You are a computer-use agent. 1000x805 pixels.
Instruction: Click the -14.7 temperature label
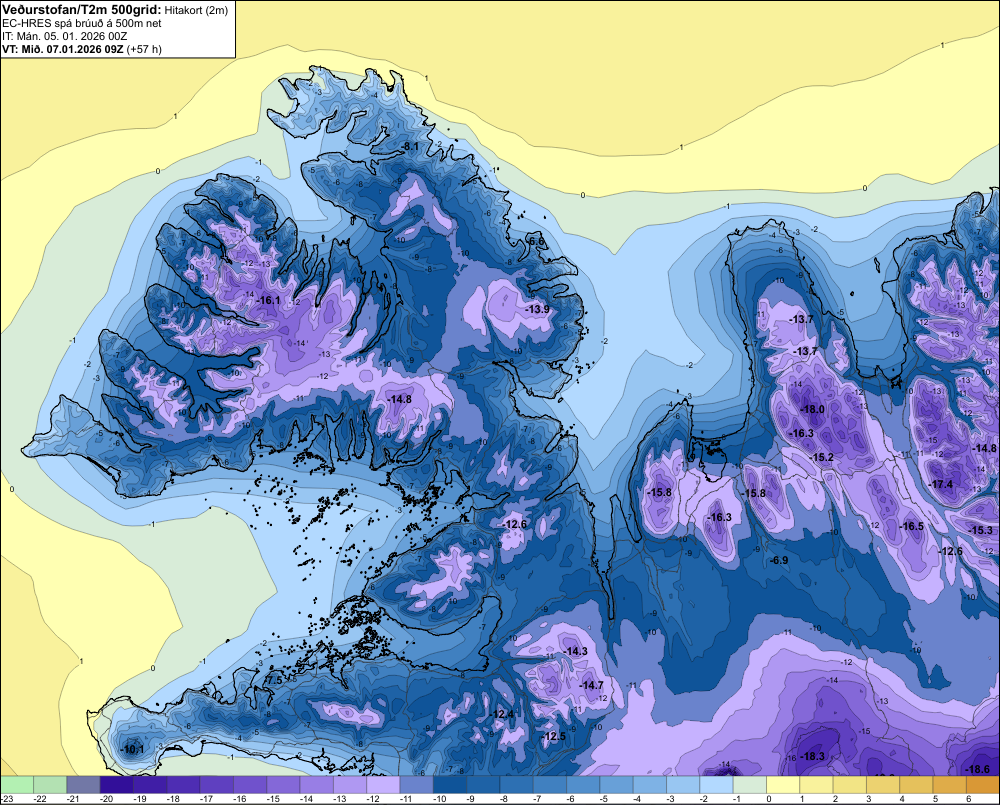(x=591, y=685)
